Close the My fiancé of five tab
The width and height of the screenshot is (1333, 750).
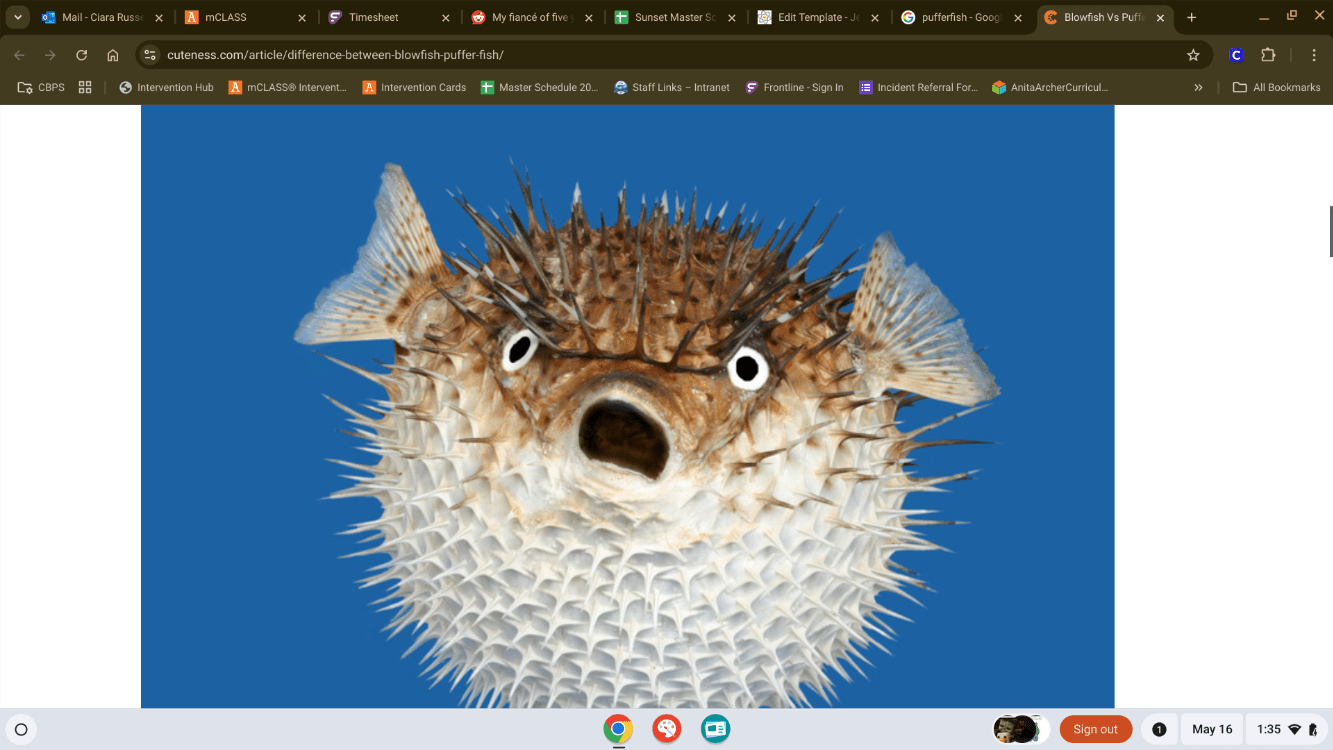point(588,18)
